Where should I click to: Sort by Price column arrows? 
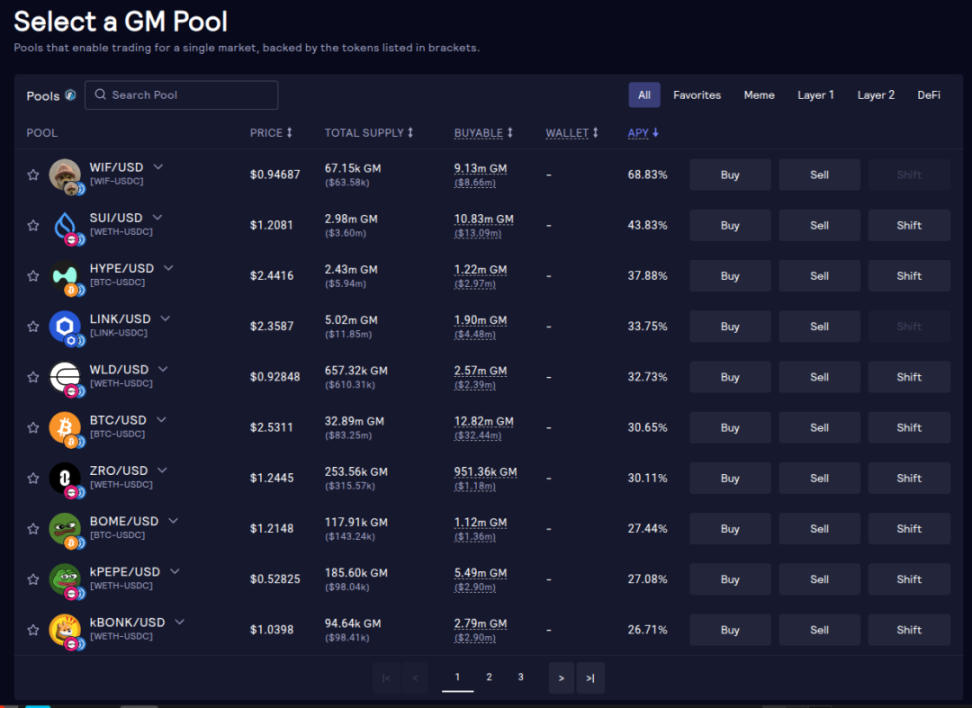pos(289,133)
